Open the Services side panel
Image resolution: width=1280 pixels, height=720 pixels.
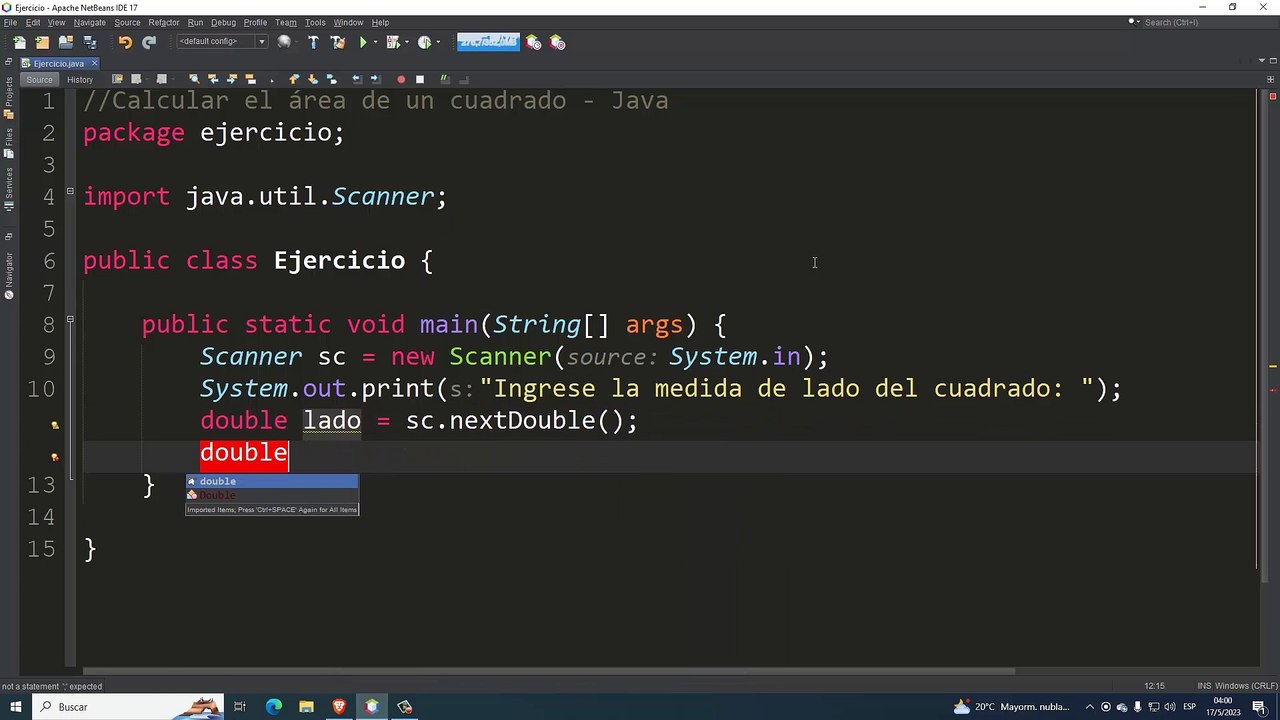point(9,189)
